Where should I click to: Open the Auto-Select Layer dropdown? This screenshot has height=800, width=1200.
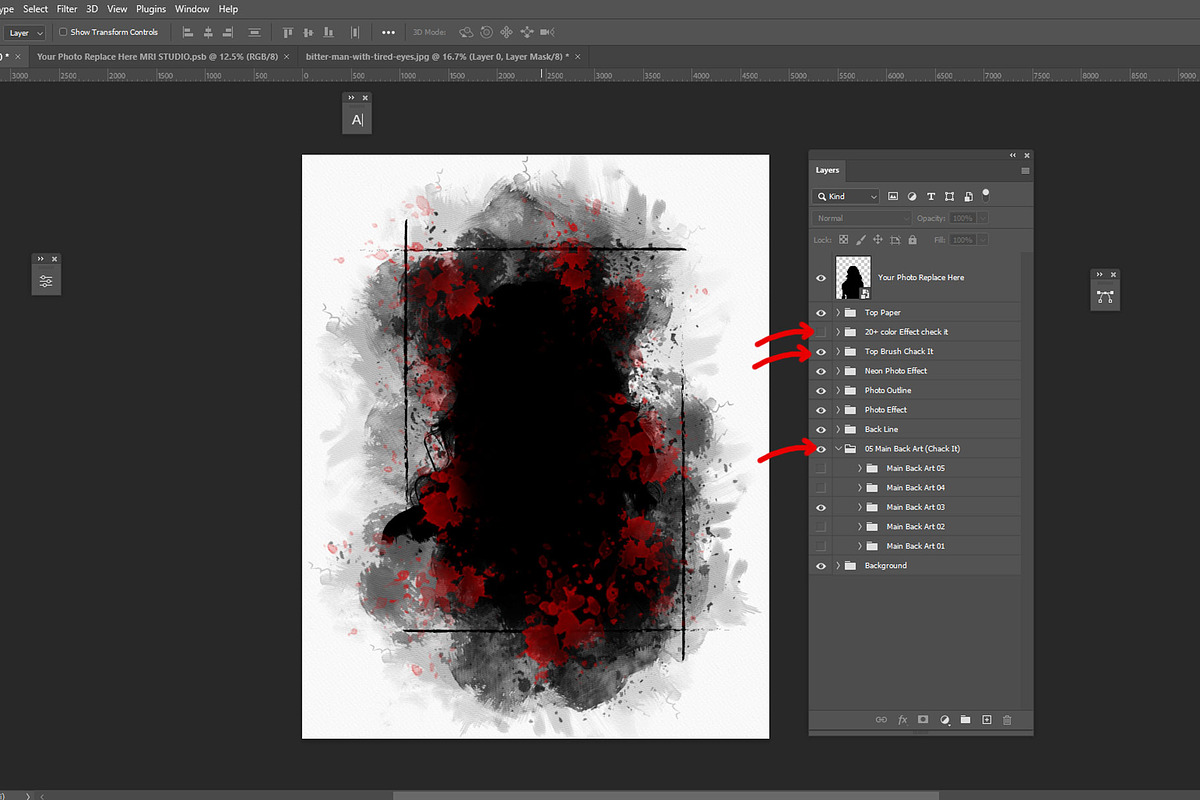coord(25,32)
